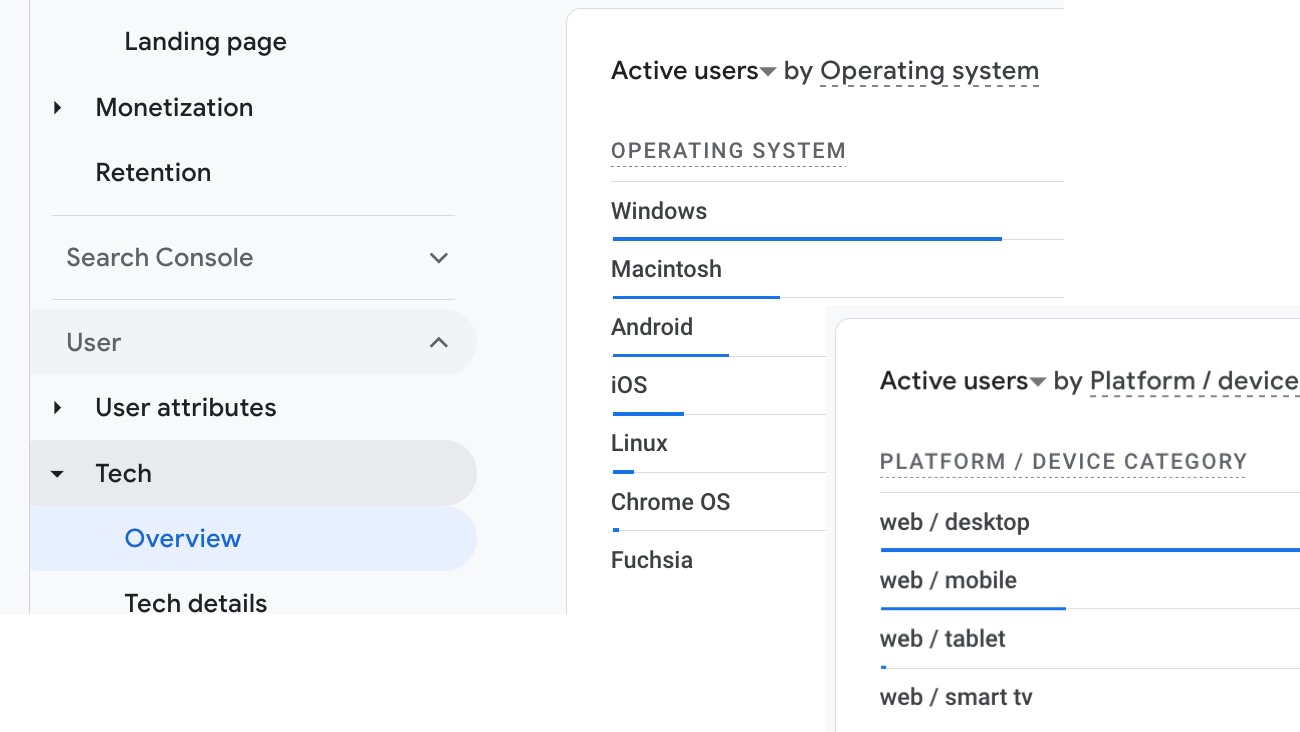
Task: Click the Operating system dimension link
Action: 929,71
